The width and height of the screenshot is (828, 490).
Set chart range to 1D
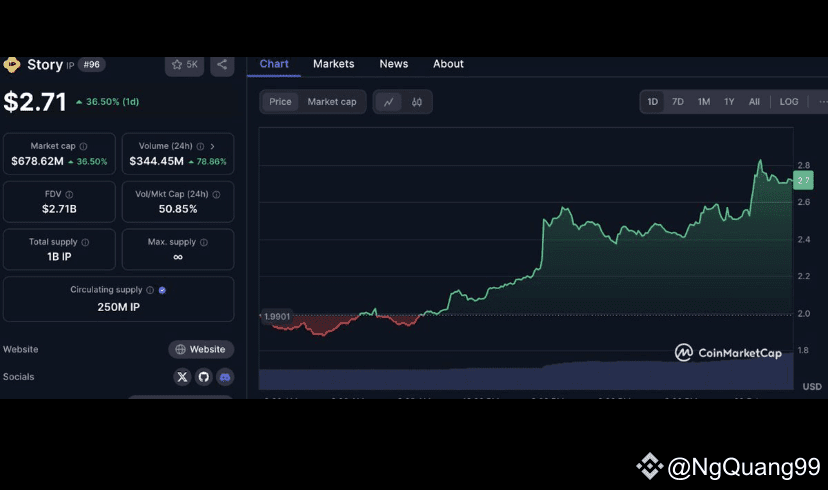click(653, 101)
